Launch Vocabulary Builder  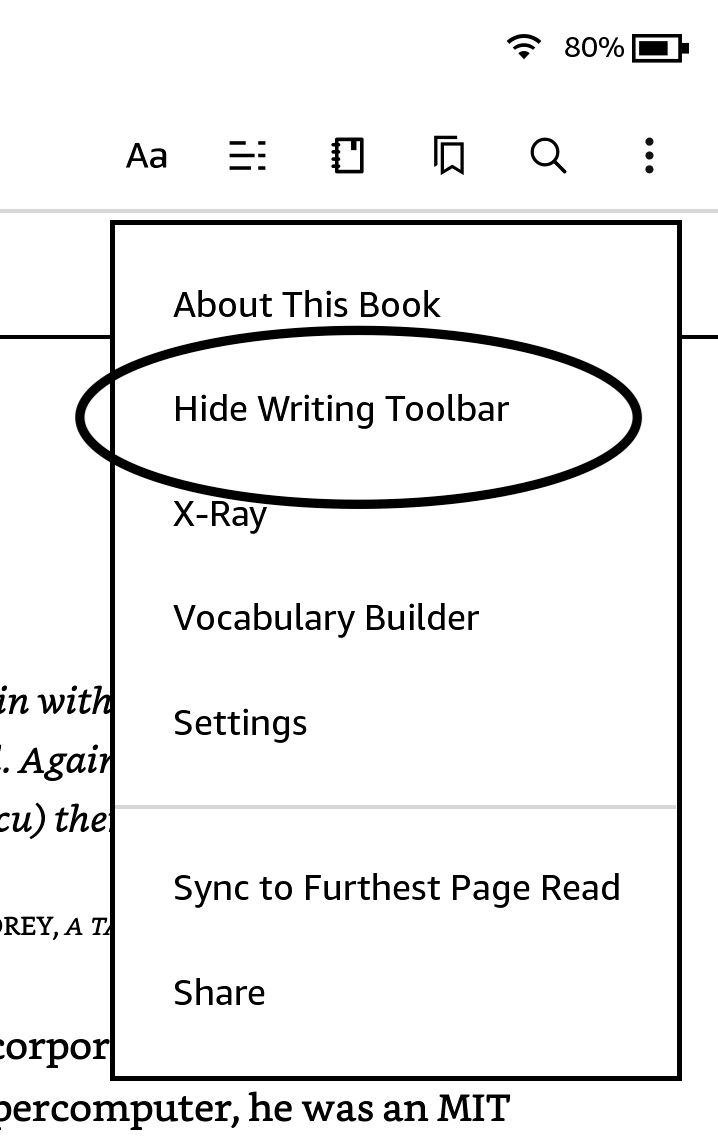[x=326, y=618]
